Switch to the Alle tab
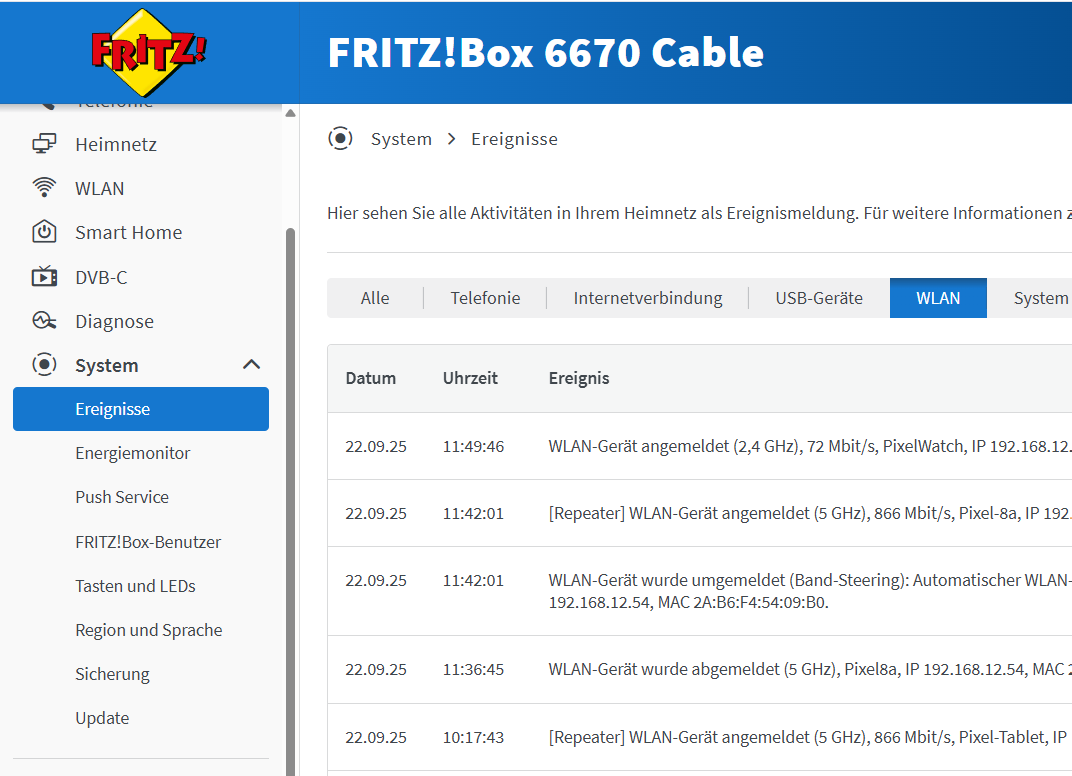The height and width of the screenshot is (776, 1072). tap(375, 298)
